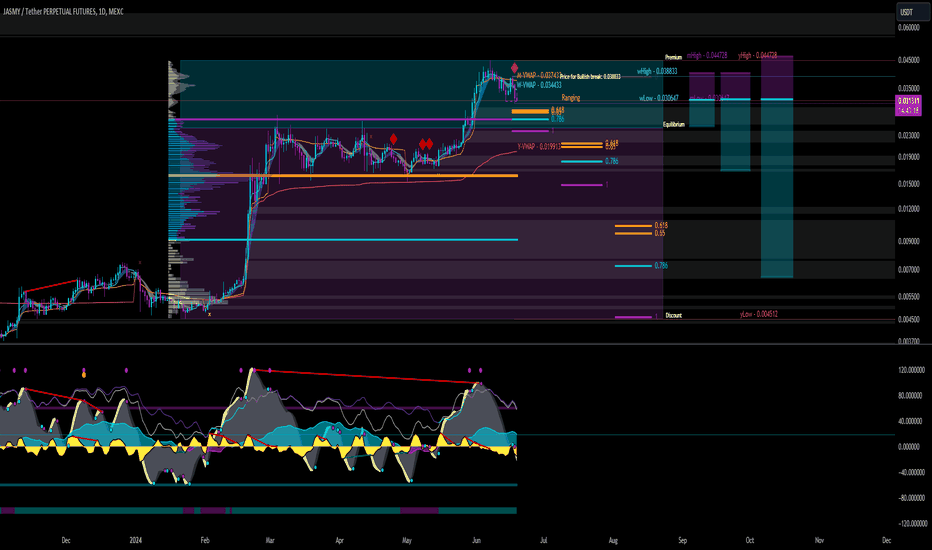Click the Y-VWAP 0.019913 label
The height and width of the screenshot is (550, 932).
coord(539,146)
